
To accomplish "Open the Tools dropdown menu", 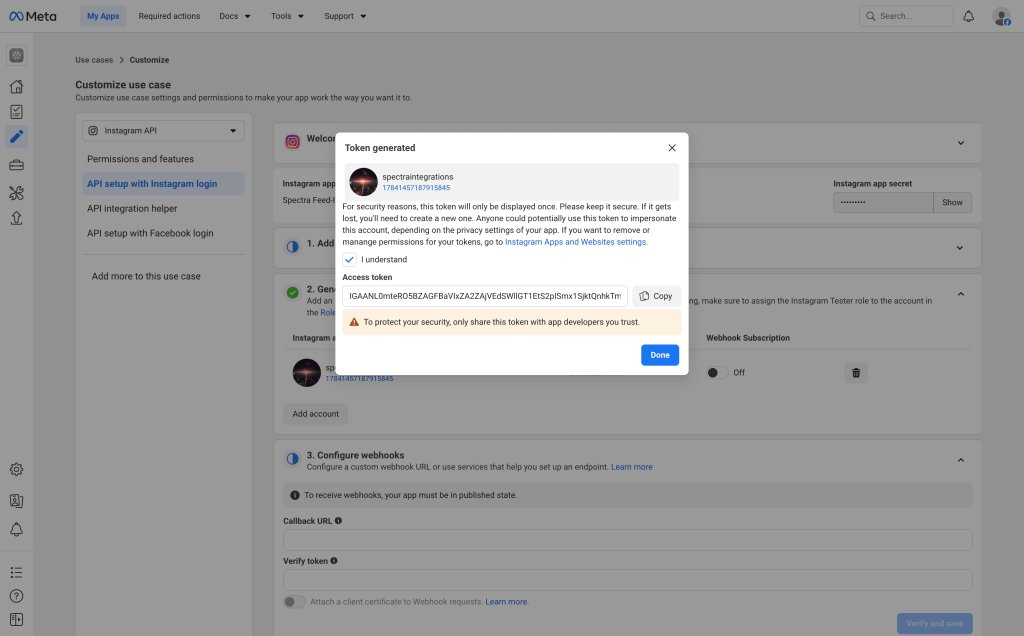I will point(287,16).
